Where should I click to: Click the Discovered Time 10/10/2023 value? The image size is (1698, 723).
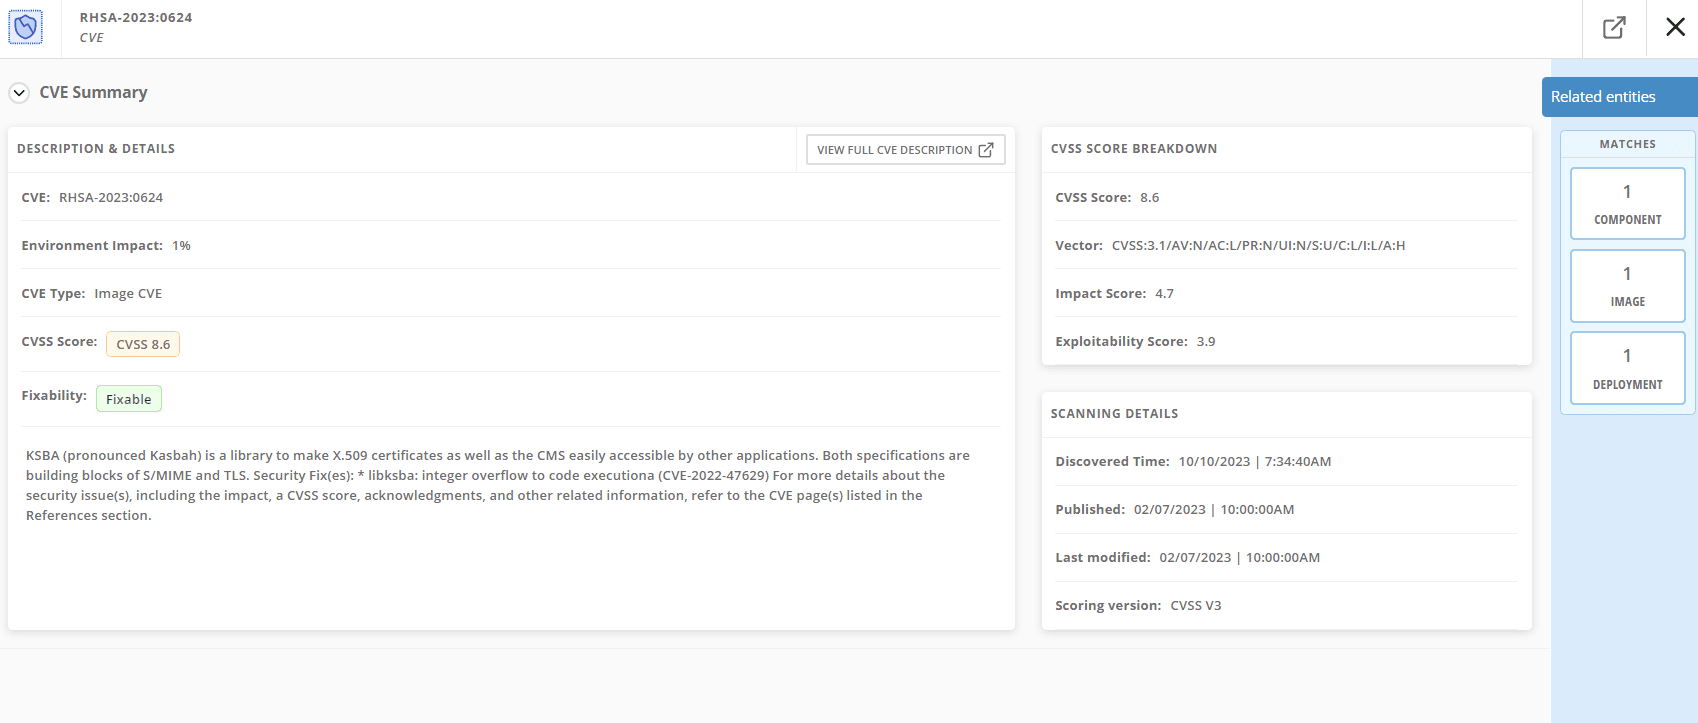point(1255,462)
